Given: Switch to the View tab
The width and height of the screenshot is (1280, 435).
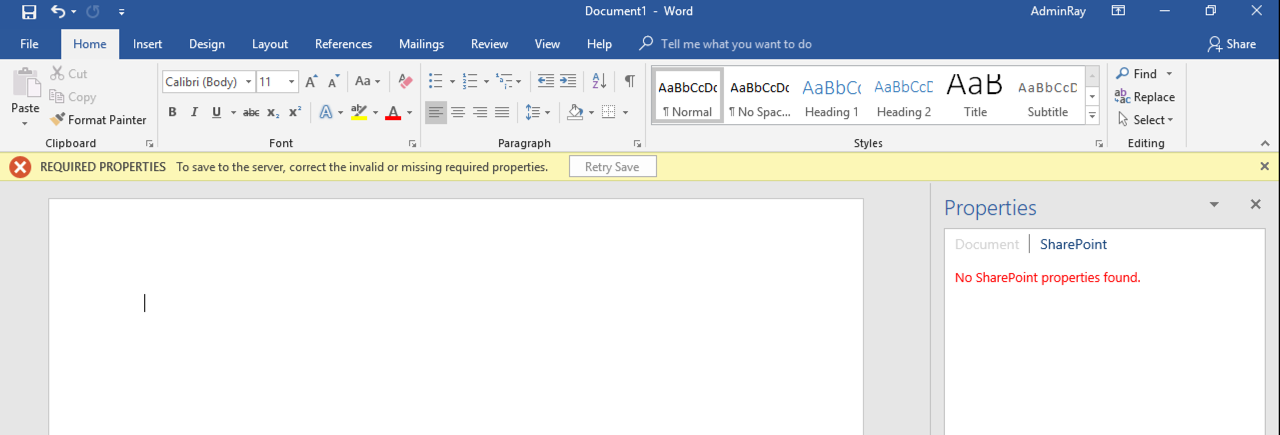Looking at the screenshot, I should (547, 44).
